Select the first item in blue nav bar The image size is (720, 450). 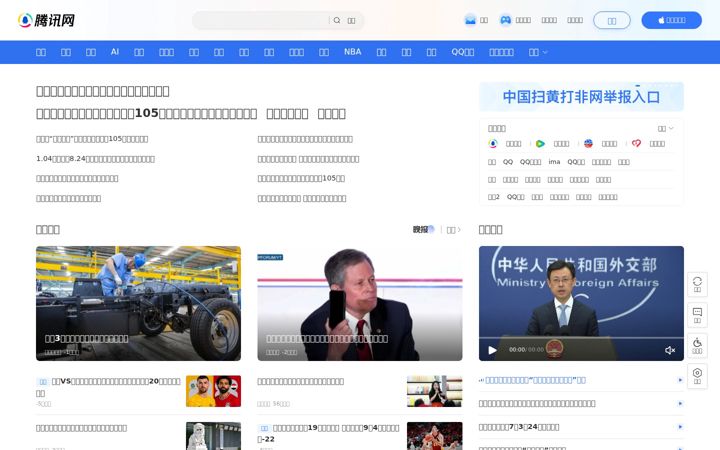click(x=41, y=52)
